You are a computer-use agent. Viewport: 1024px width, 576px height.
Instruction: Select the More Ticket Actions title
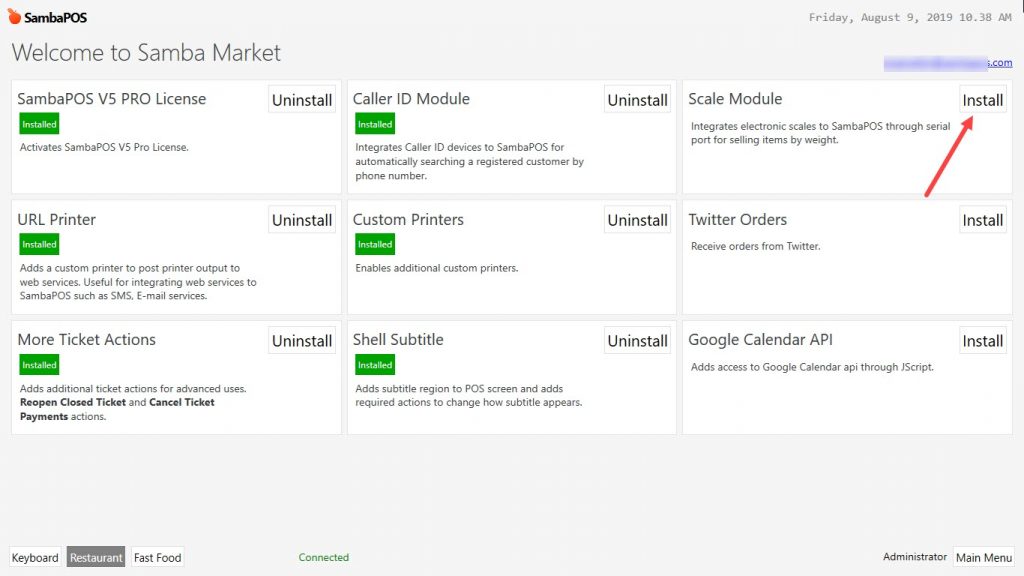coord(87,340)
